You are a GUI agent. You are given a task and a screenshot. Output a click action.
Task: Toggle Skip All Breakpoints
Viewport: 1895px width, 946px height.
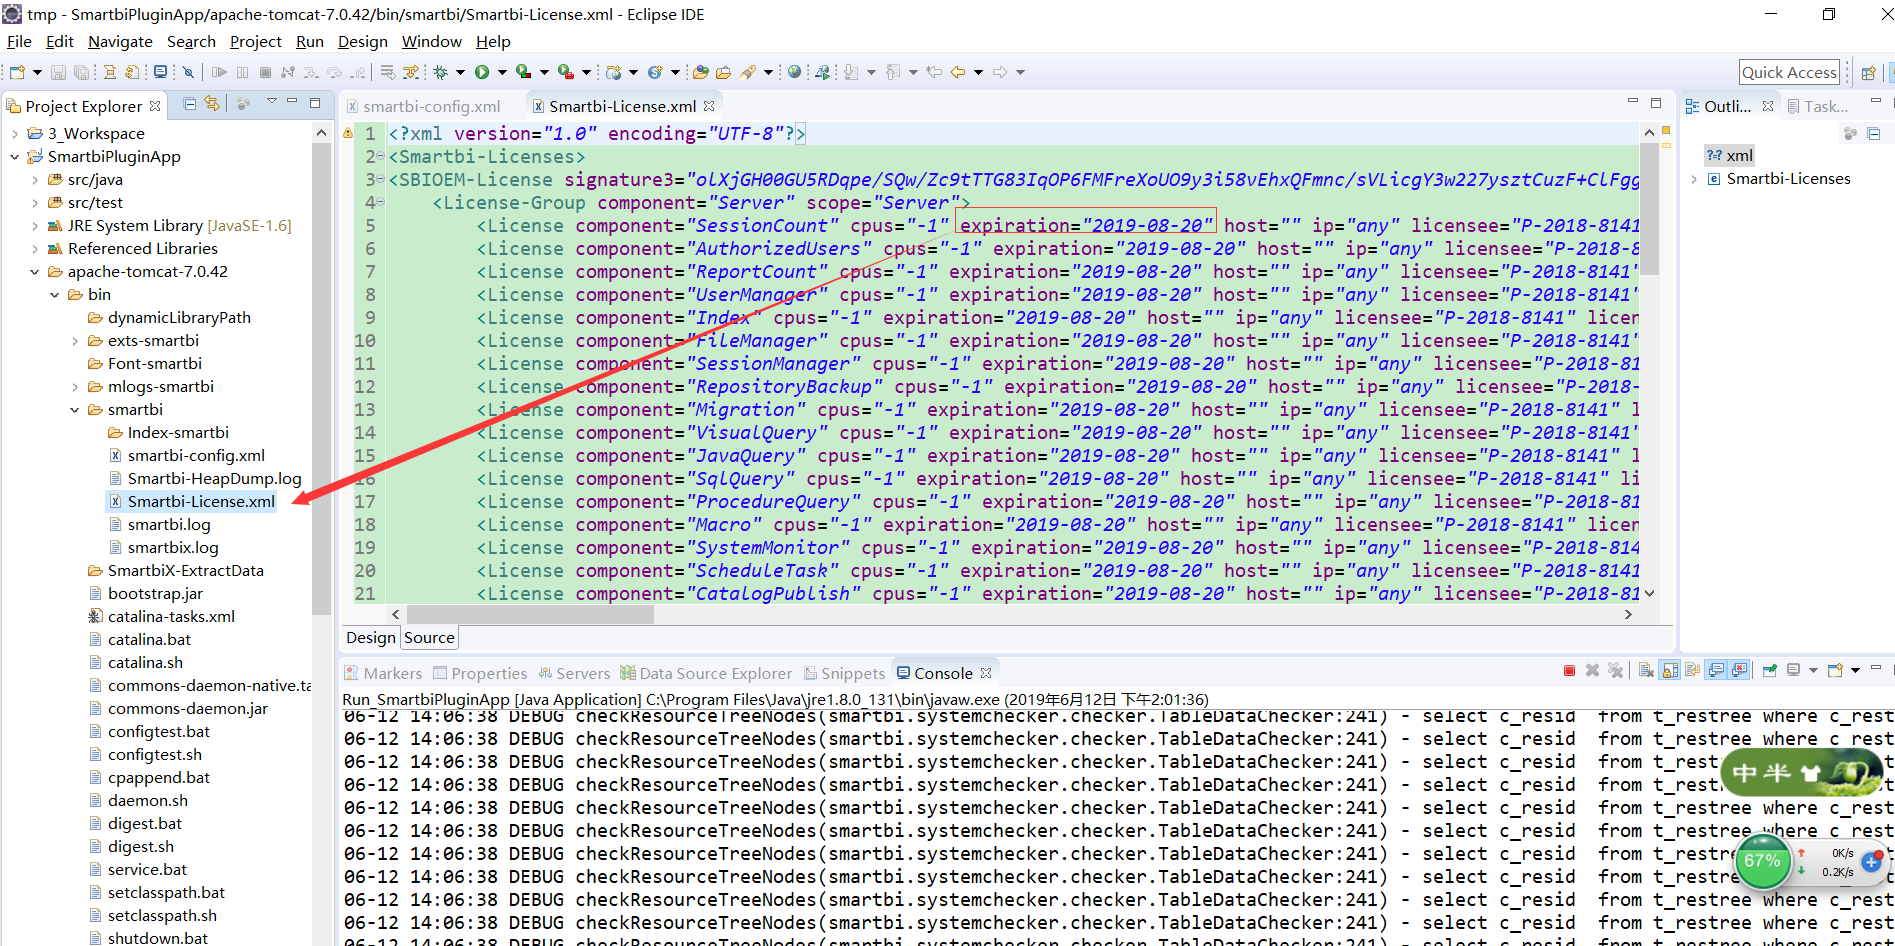tap(188, 72)
